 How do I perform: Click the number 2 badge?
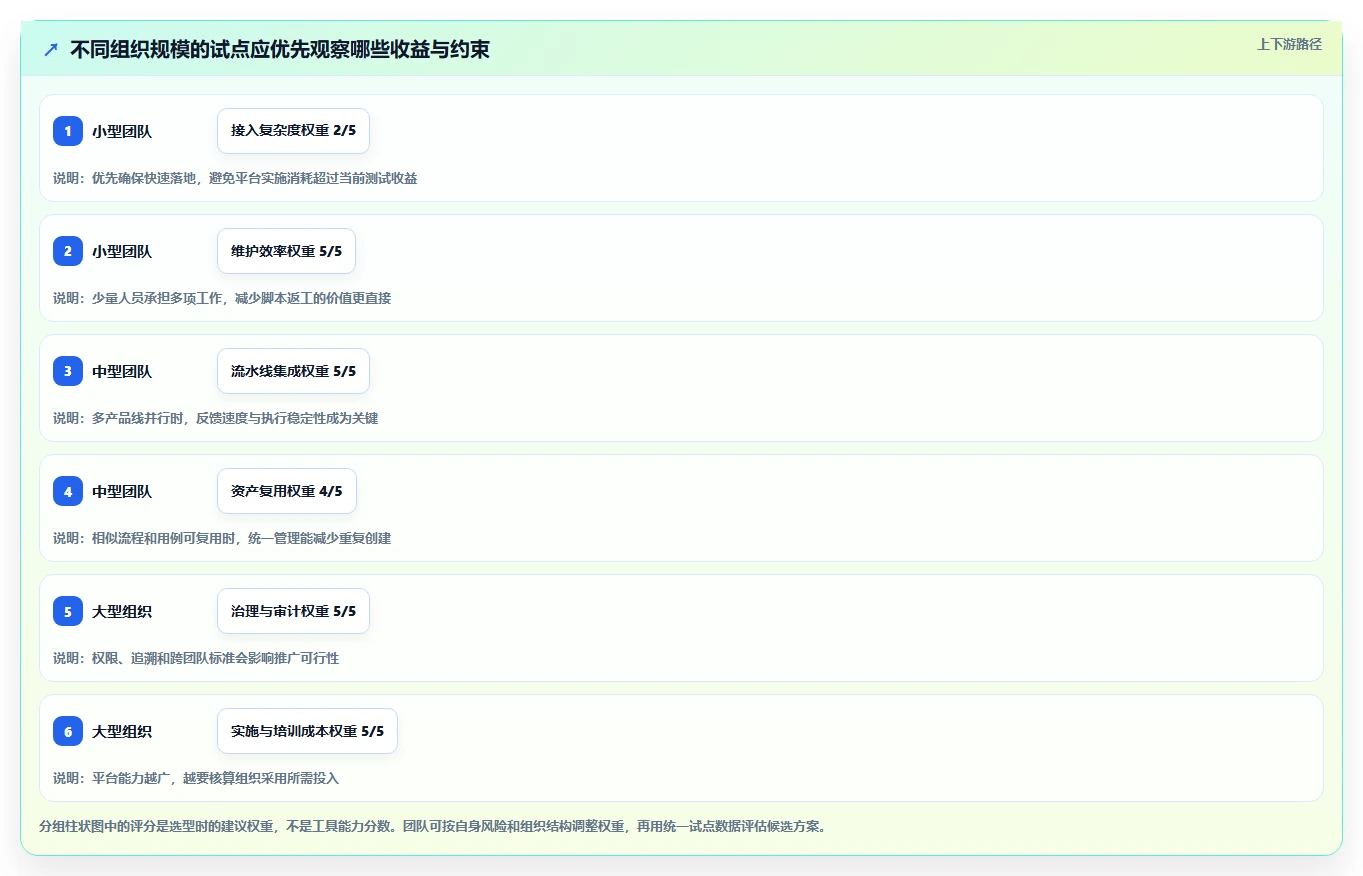pyautogui.click(x=68, y=251)
